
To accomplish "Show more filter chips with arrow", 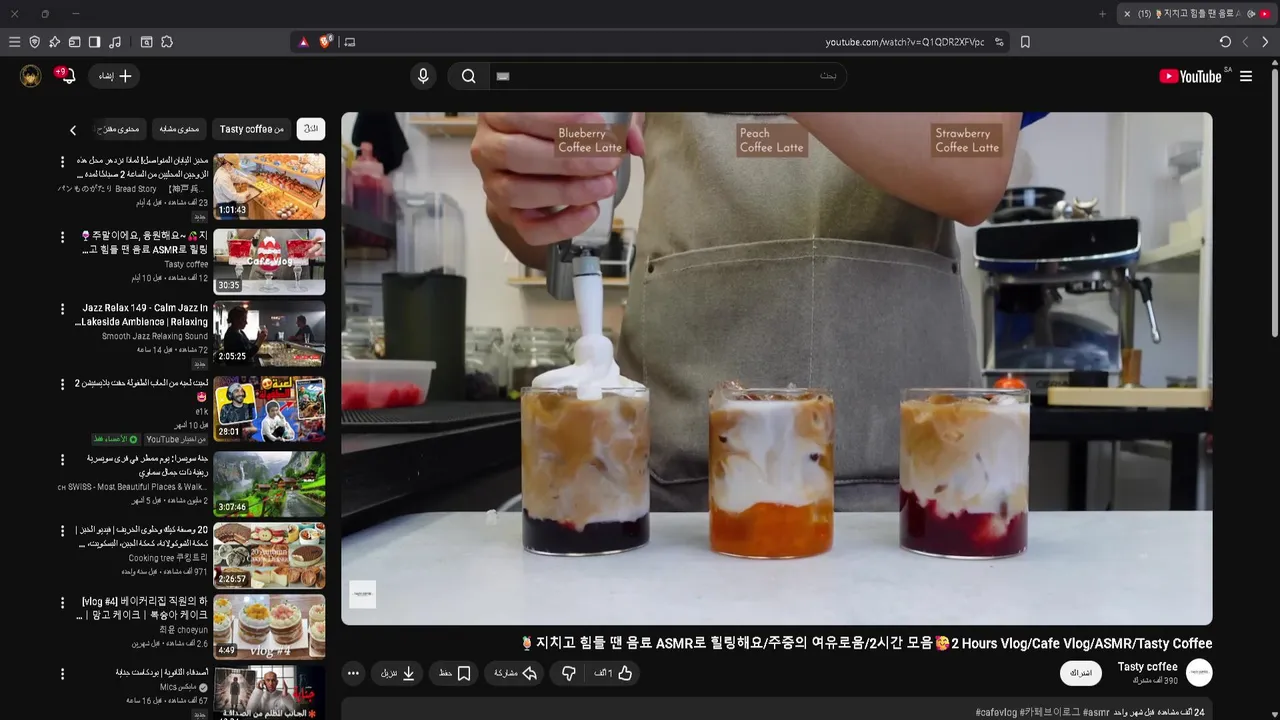I will pos(73,130).
